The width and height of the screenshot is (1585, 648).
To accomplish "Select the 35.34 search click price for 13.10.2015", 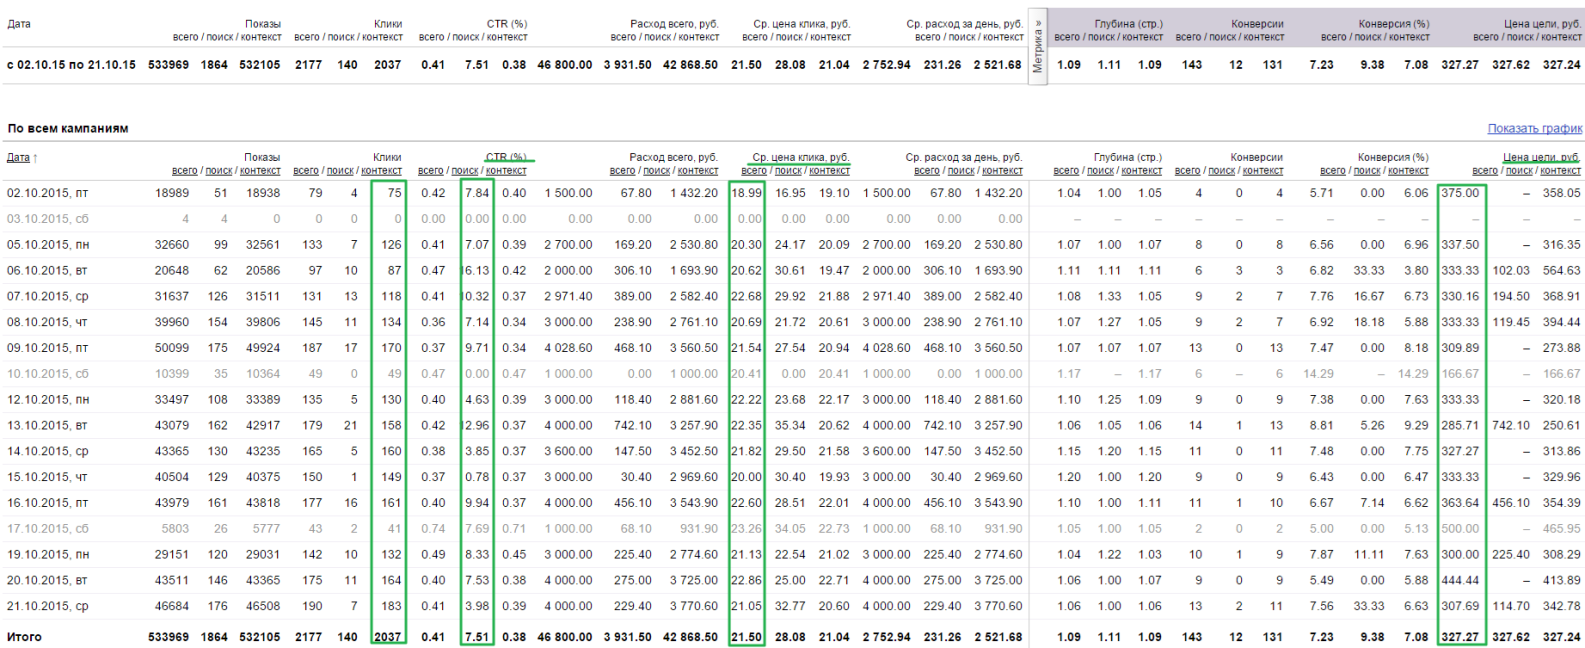I will point(790,425).
